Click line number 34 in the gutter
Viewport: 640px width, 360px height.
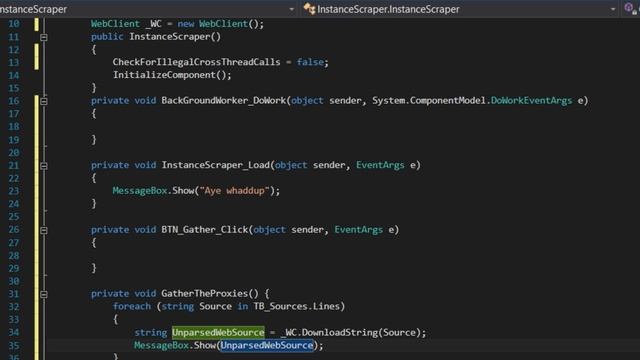click(x=14, y=333)
